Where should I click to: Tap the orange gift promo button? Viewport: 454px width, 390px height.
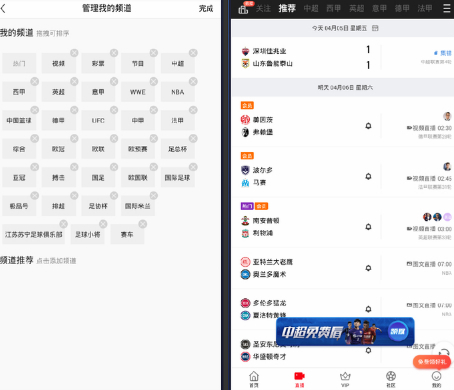point(432,362)
